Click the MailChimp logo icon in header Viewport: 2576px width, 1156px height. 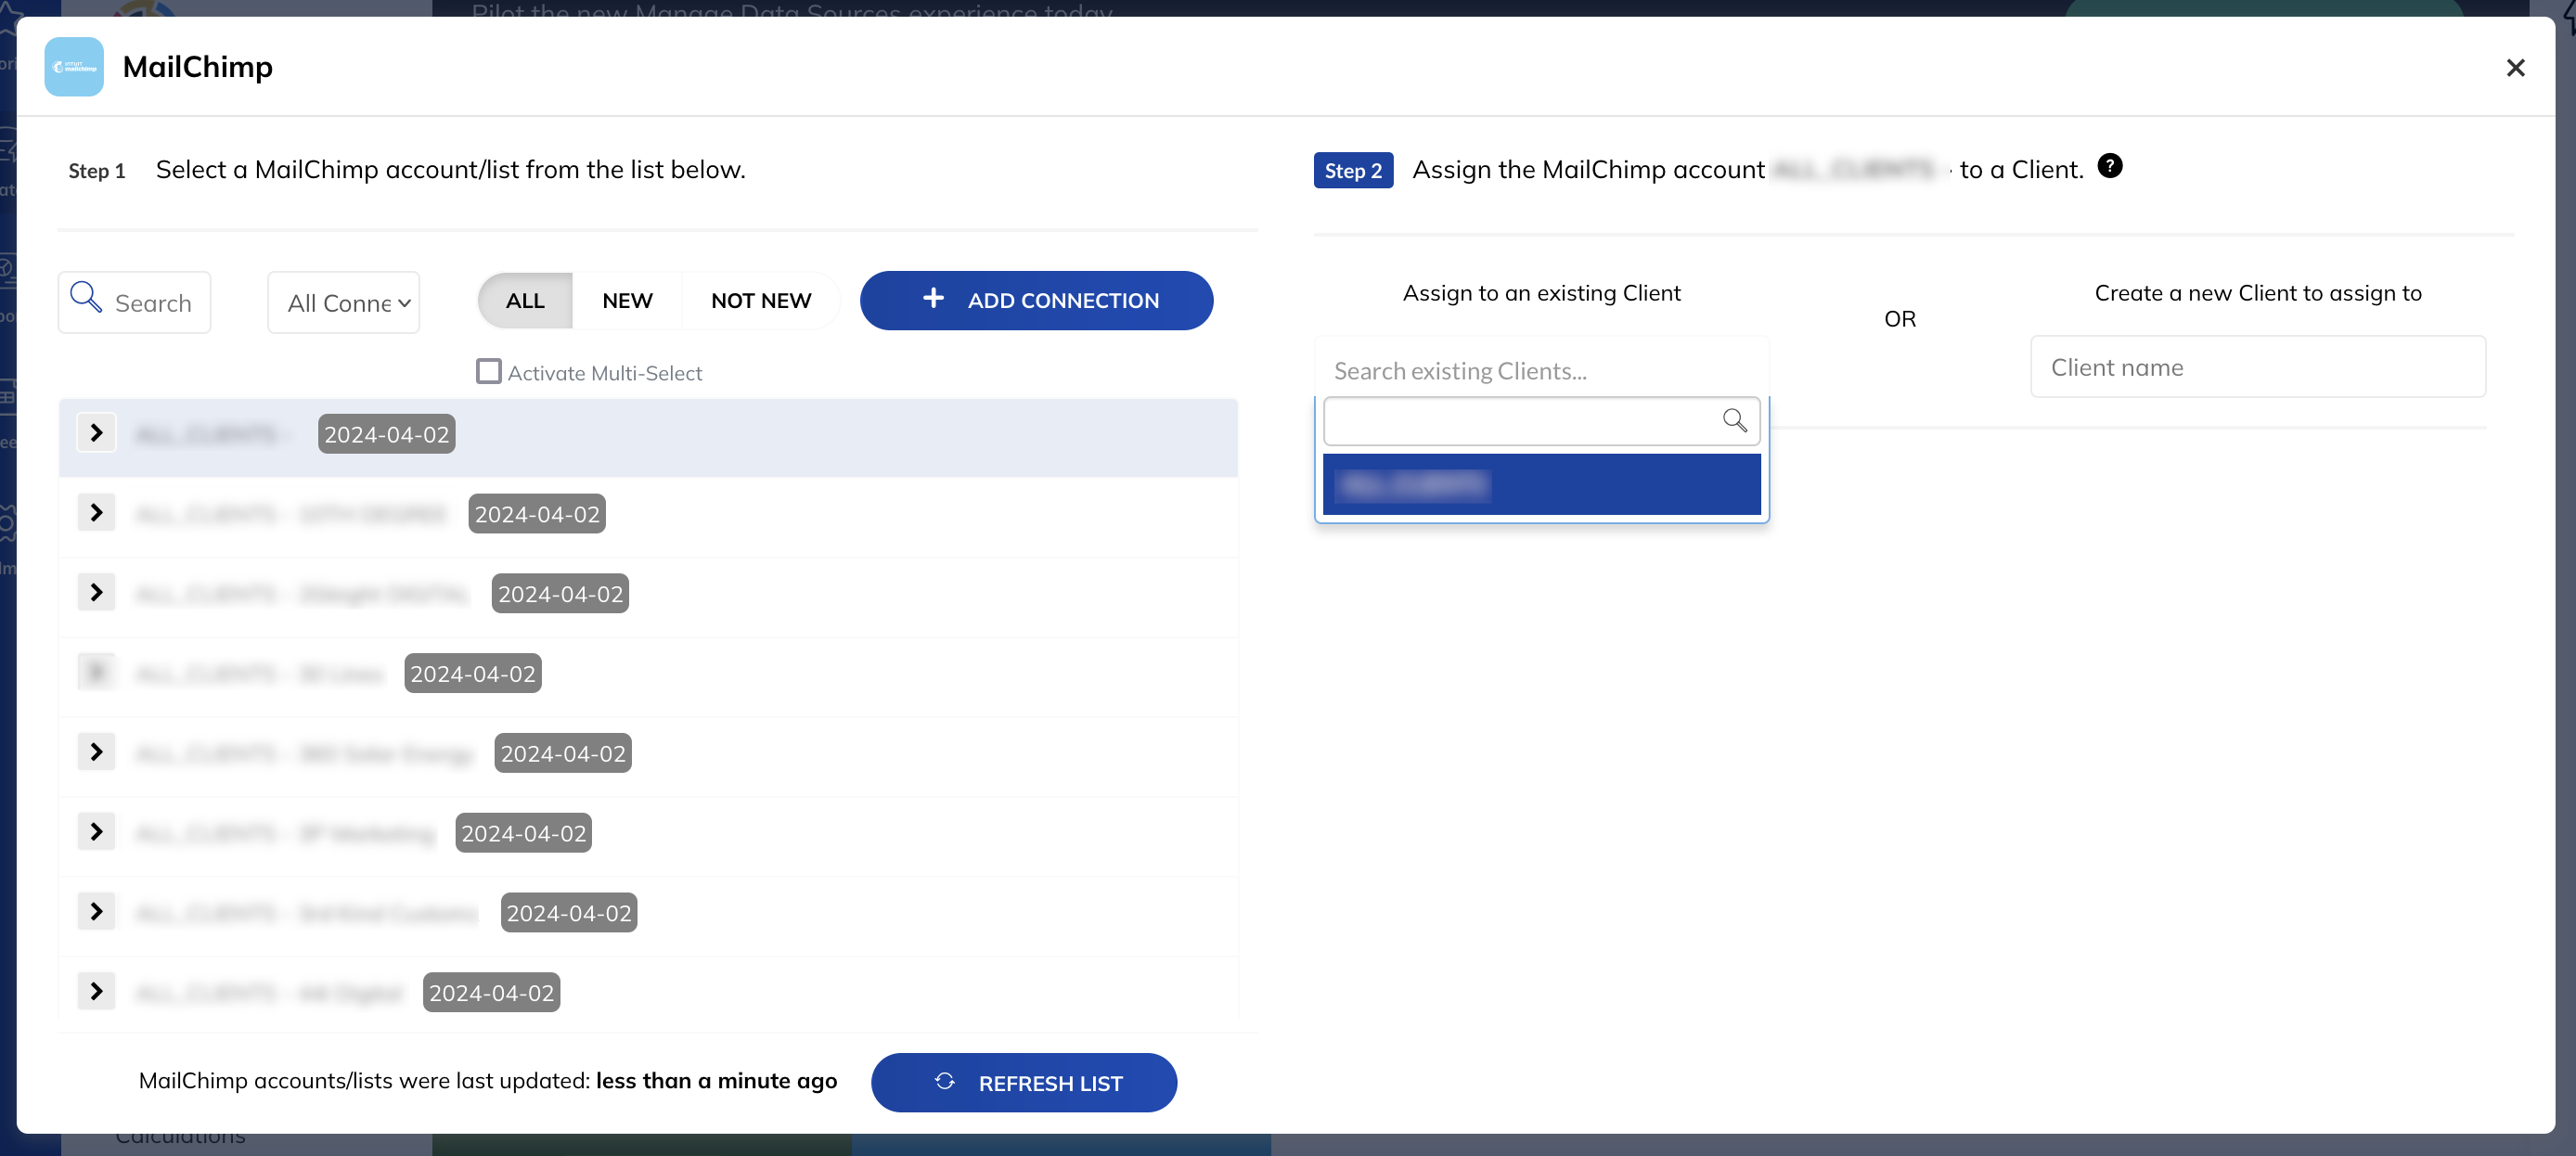tap(74, 67)
